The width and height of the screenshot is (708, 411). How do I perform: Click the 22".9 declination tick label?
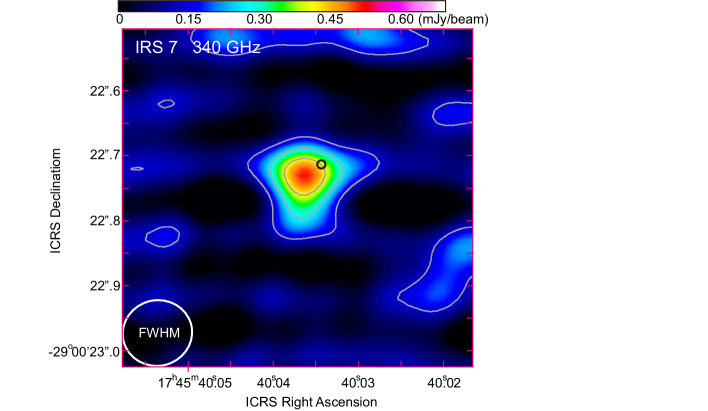[105, 286]
